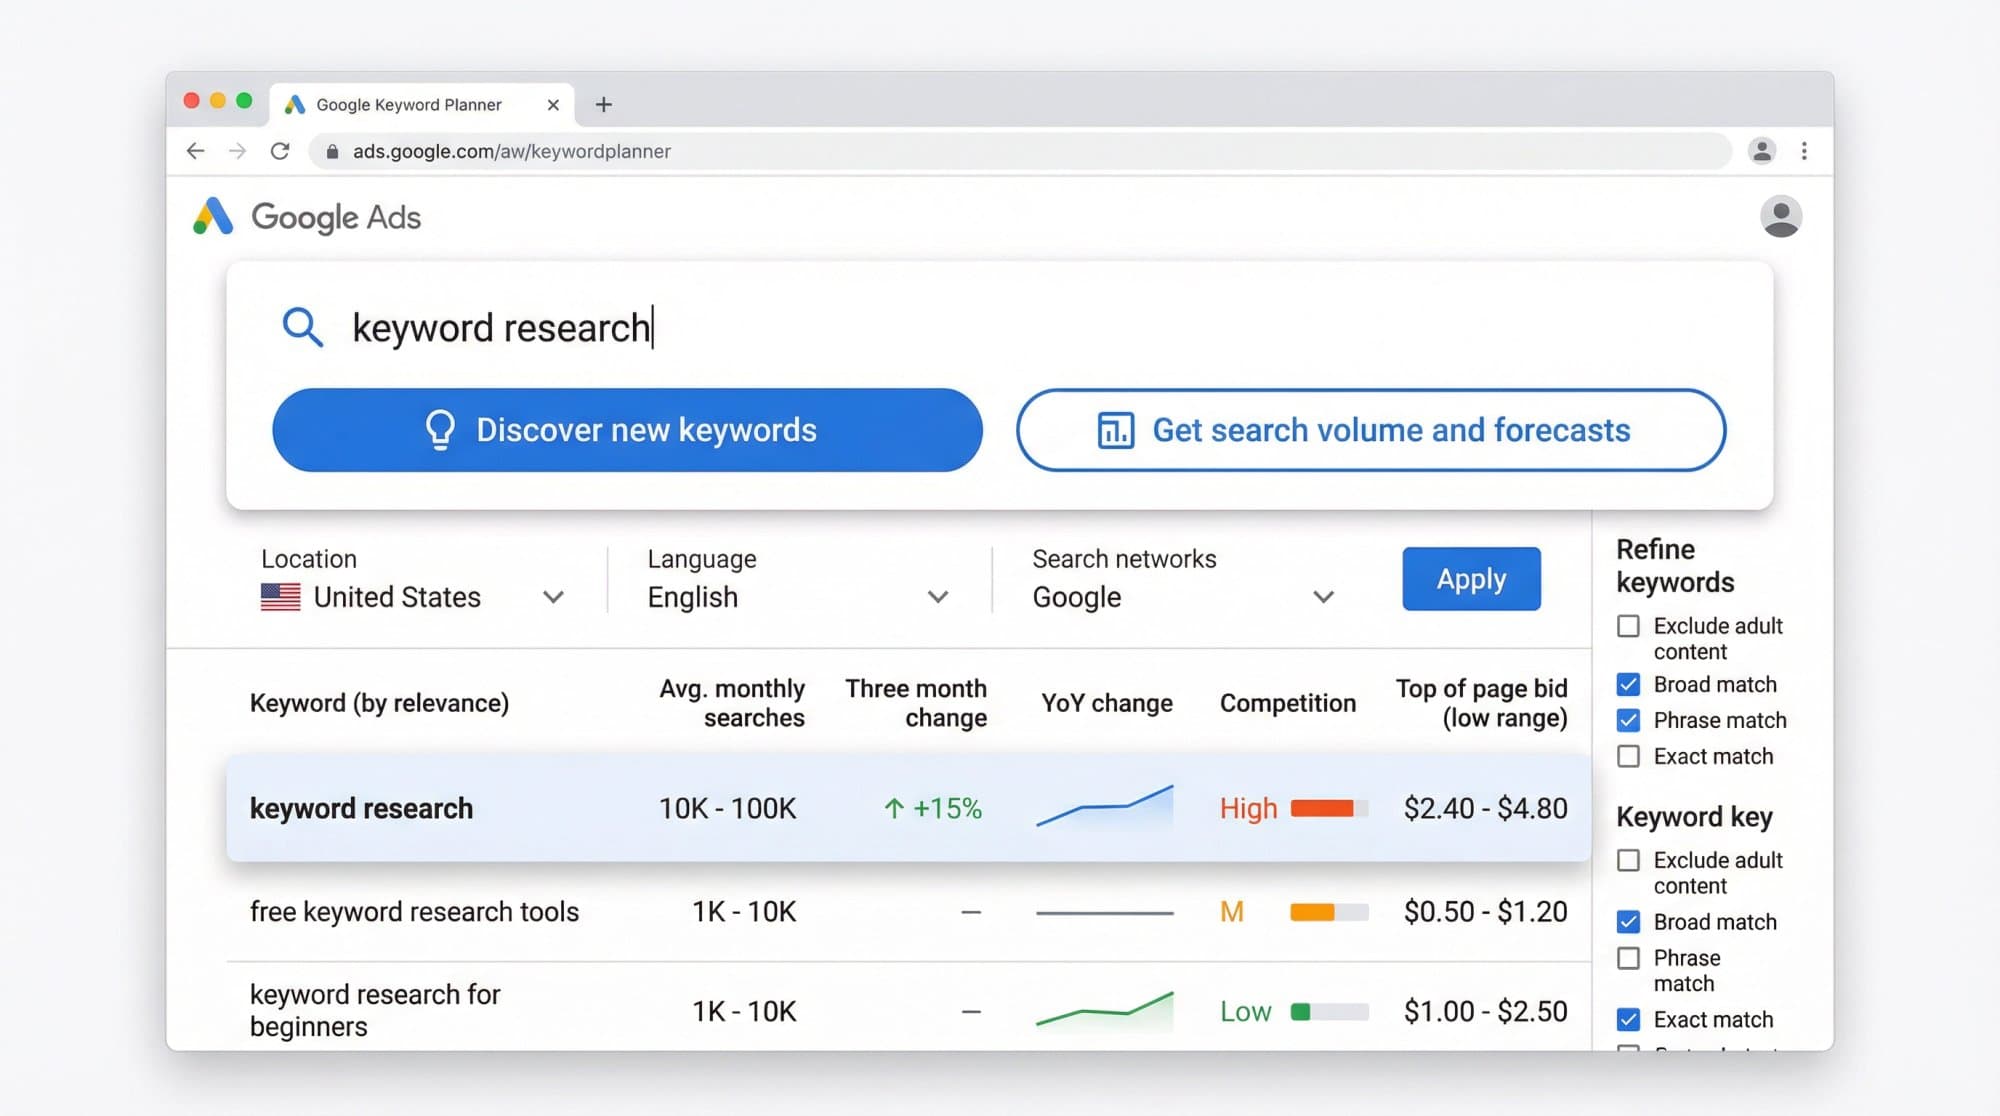Select the Google Keyword Planner tab
Image resolution: width=2000 pixels, height=1116 pixels.
[x=420, y=105]
